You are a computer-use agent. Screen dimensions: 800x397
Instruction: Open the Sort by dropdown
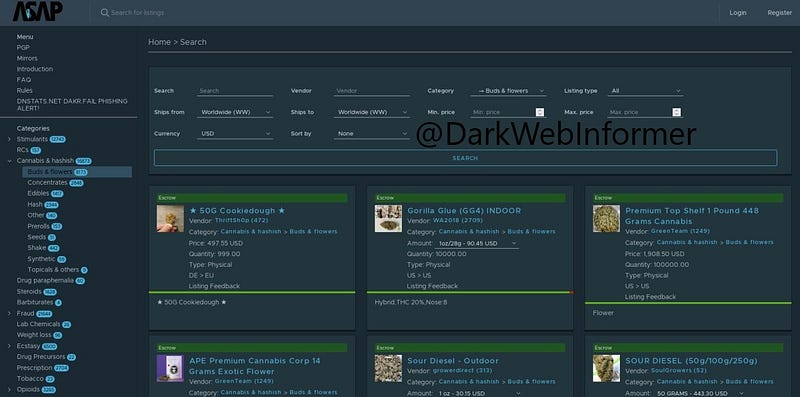point(372,134)
